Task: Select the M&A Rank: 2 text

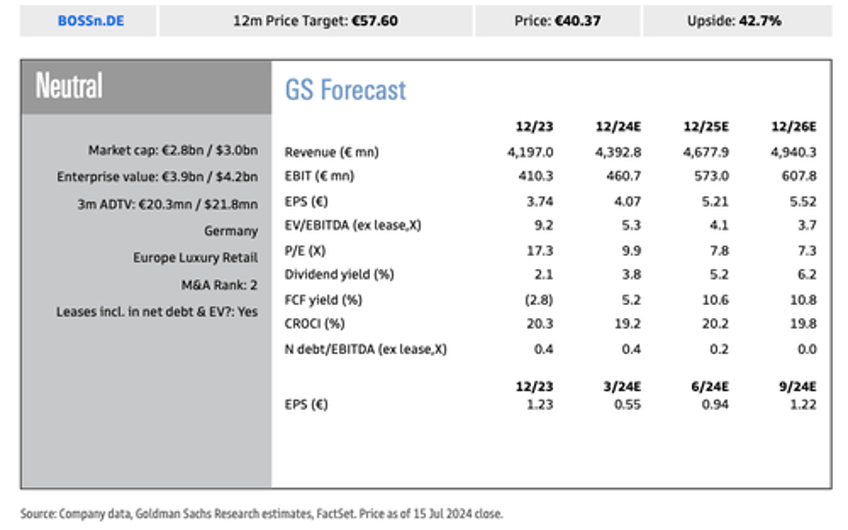Action: pos(220,285)
